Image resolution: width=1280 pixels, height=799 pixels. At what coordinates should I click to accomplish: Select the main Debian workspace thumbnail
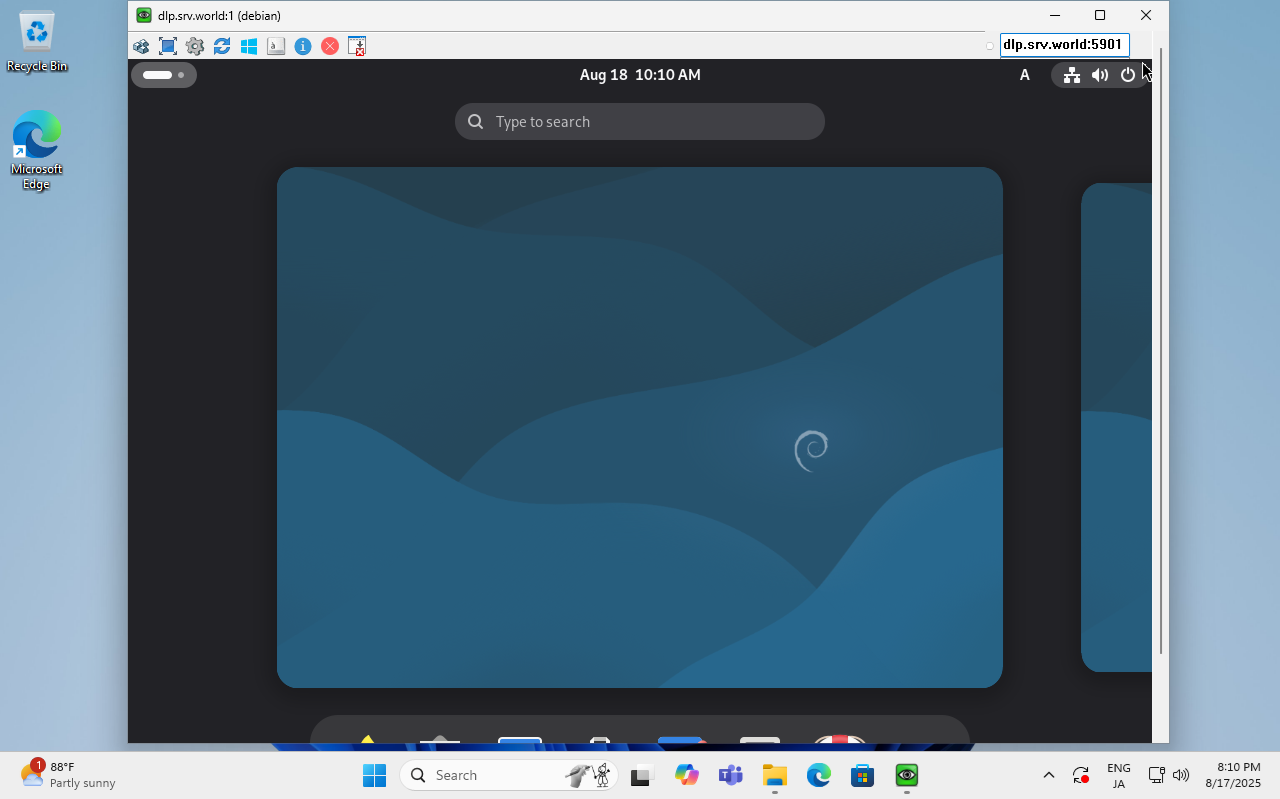640,427
